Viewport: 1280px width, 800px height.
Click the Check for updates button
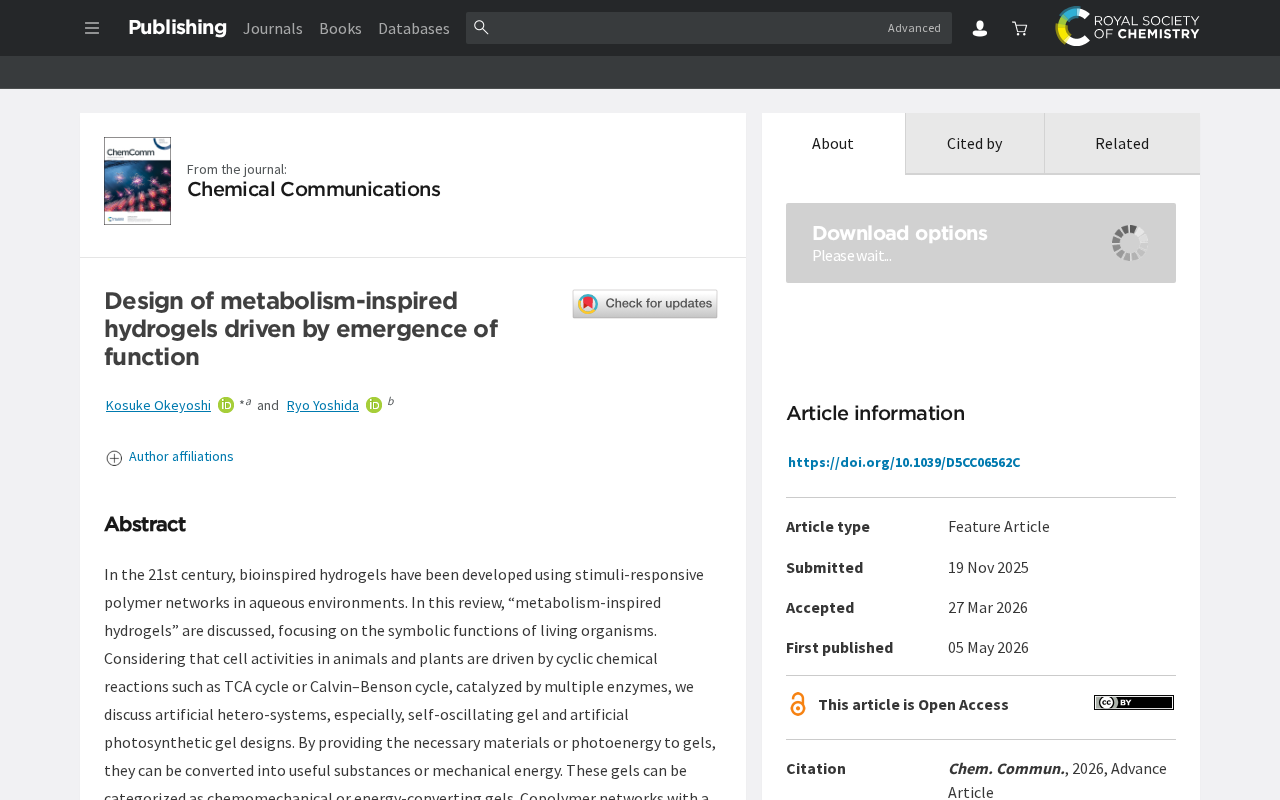tap(645, 304)
